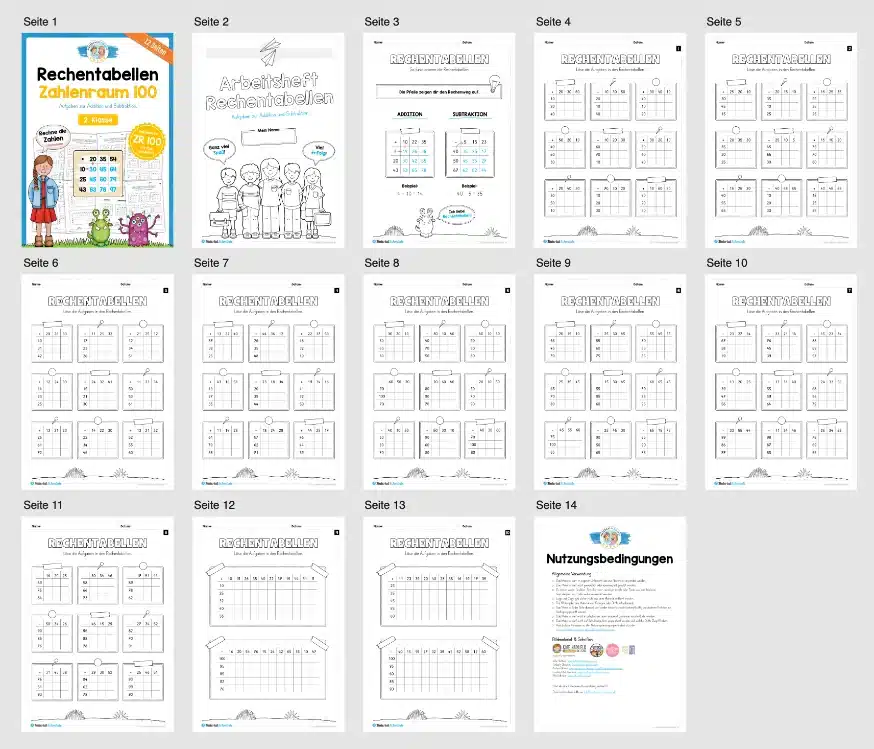
Task: Click the children illustration on Seite 2
Action: click(x=268, y=195)
